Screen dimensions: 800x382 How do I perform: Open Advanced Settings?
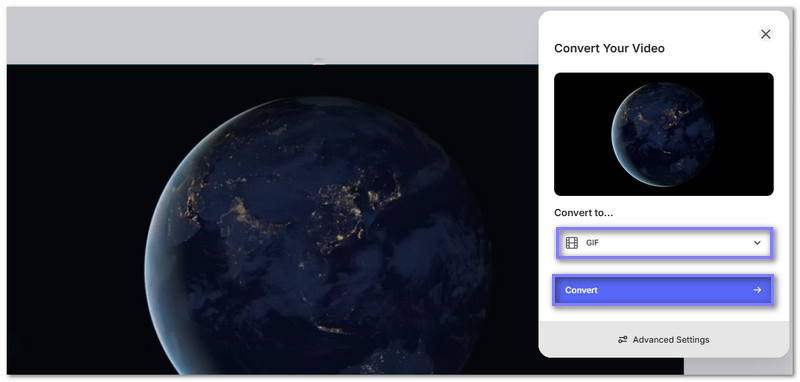point(663,340)
